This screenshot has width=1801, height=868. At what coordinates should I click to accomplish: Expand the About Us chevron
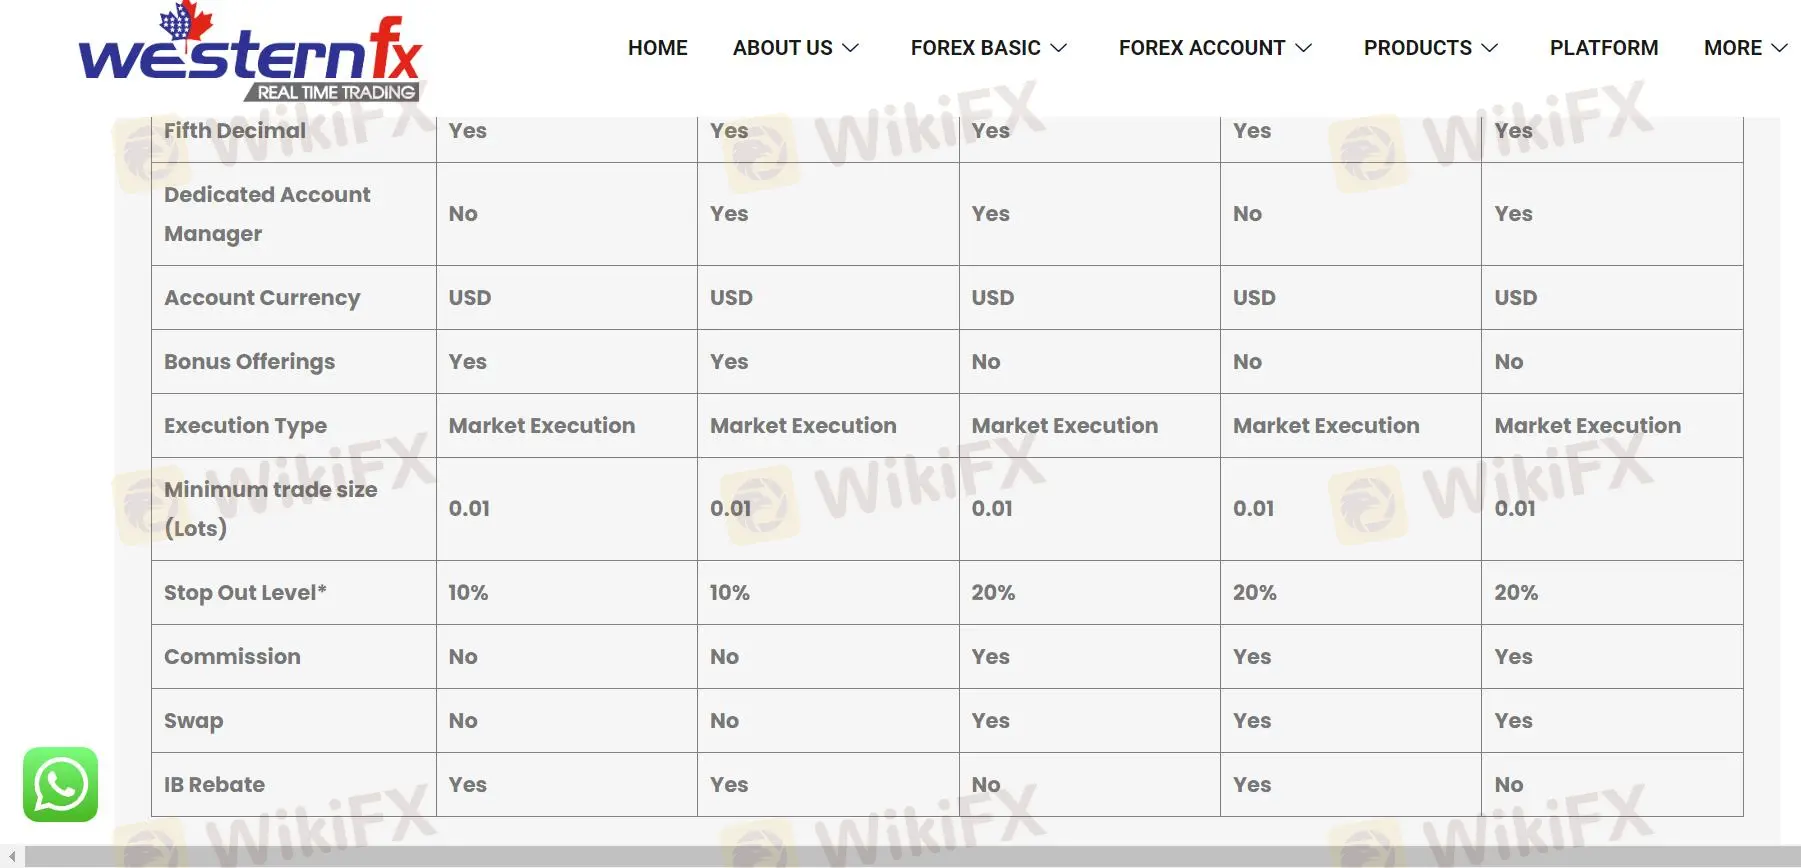851,48
